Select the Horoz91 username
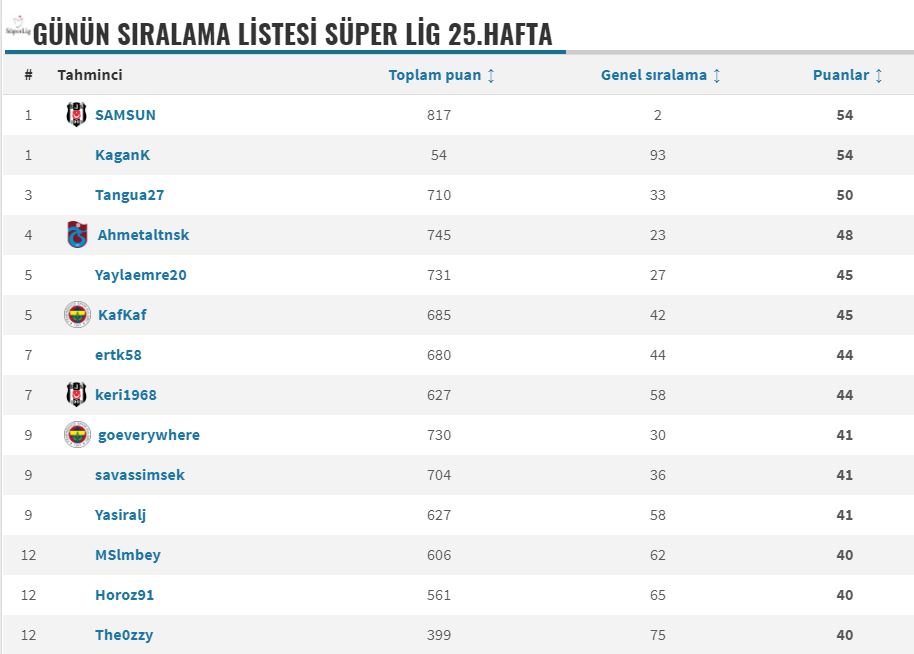Image resolution: width=914 pixels, height=654 pixels. point(124,595)
